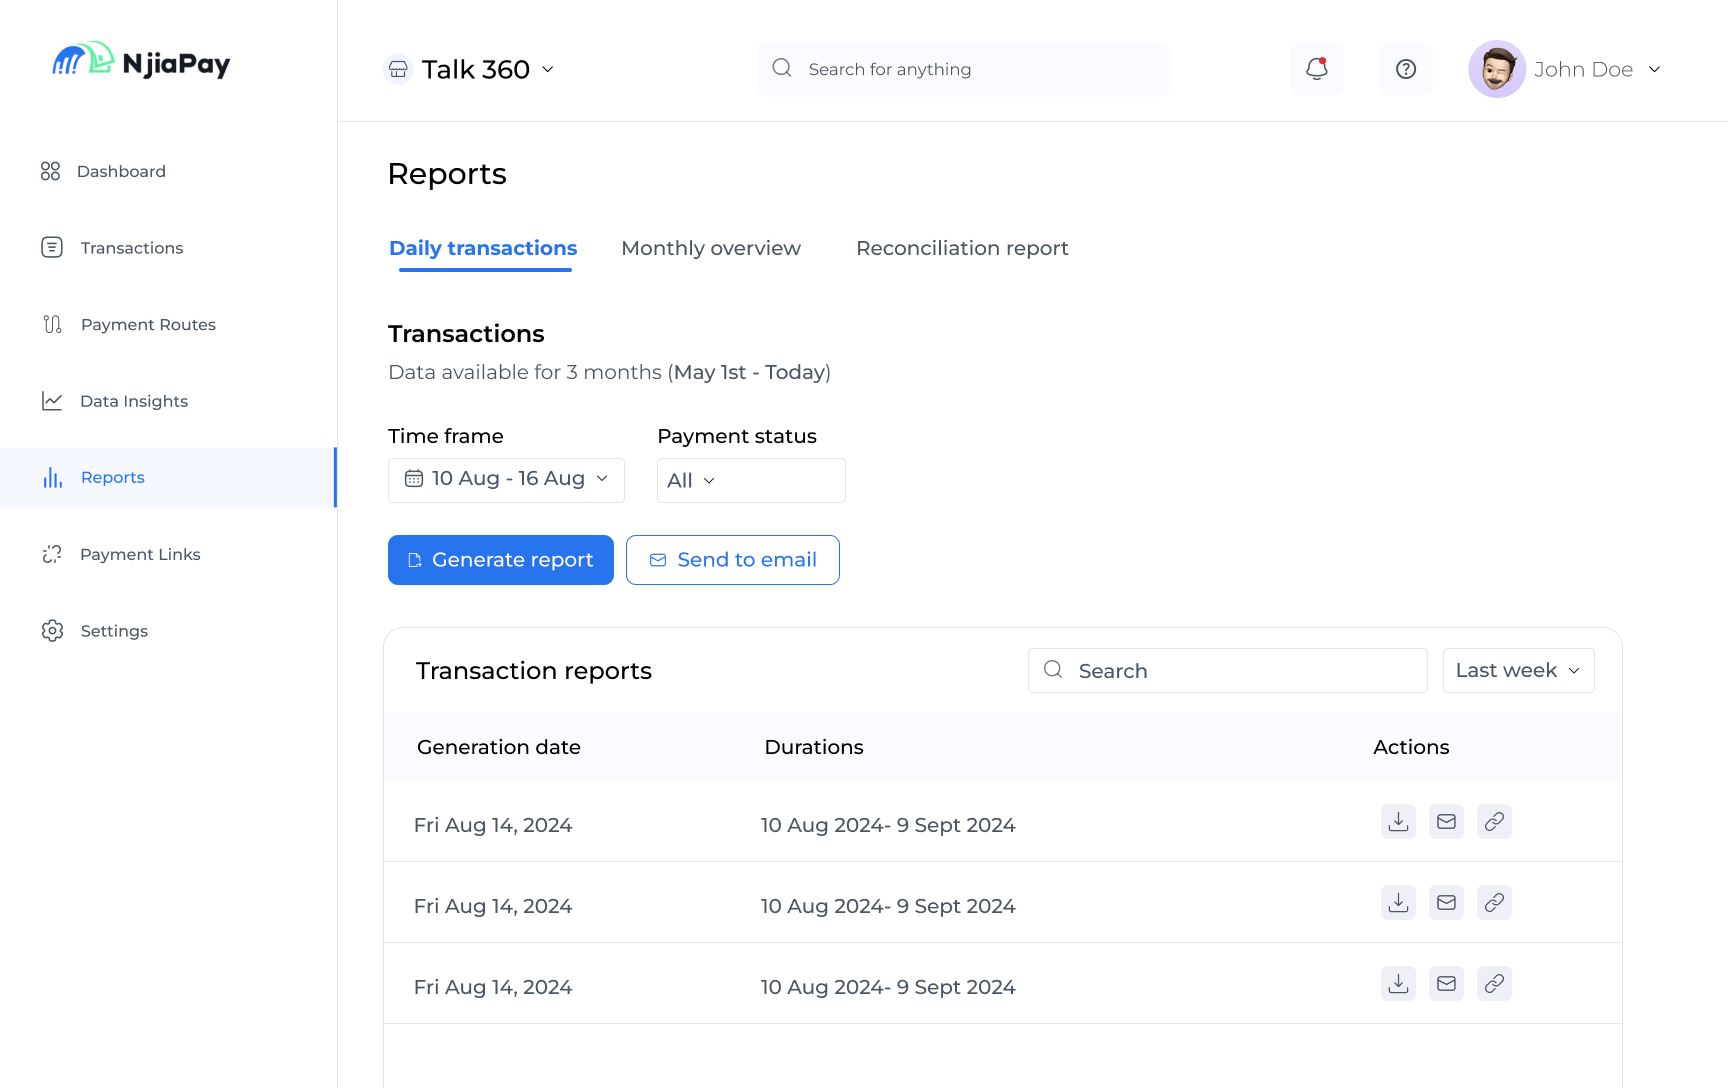Click the Payment Links icon

pos(52,554)
